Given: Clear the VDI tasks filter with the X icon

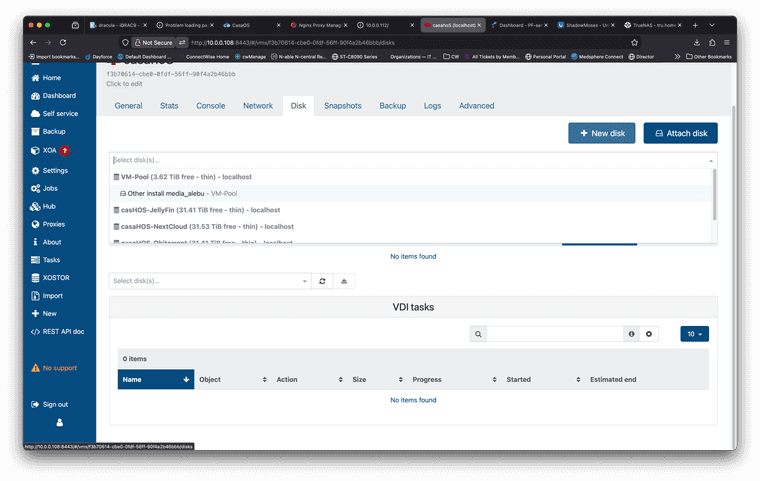Looking at the screenshot, I should coord(650,334).
